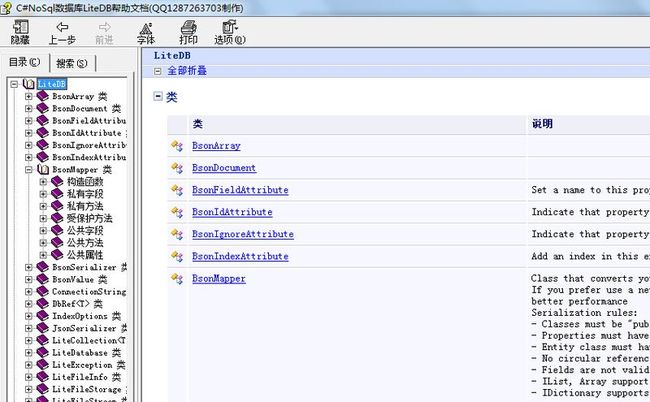Select DbRef<T> 类 in the tree
The image size is (650, 402).
point(77,304)
